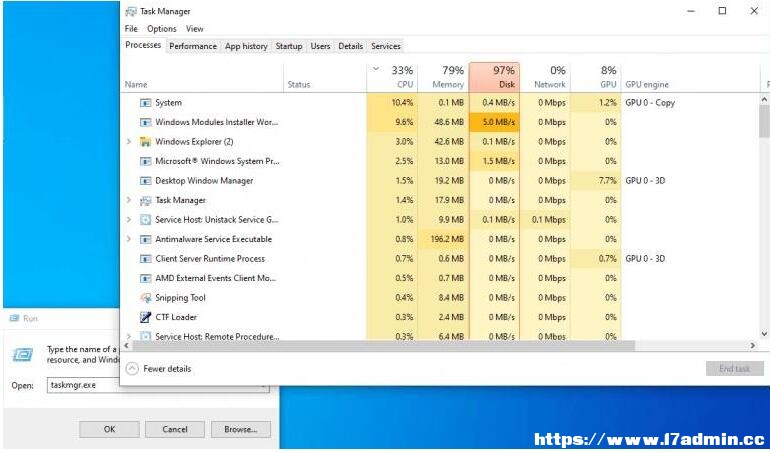Open the Options menu
The image size is (770, 453).
point(162,29)
